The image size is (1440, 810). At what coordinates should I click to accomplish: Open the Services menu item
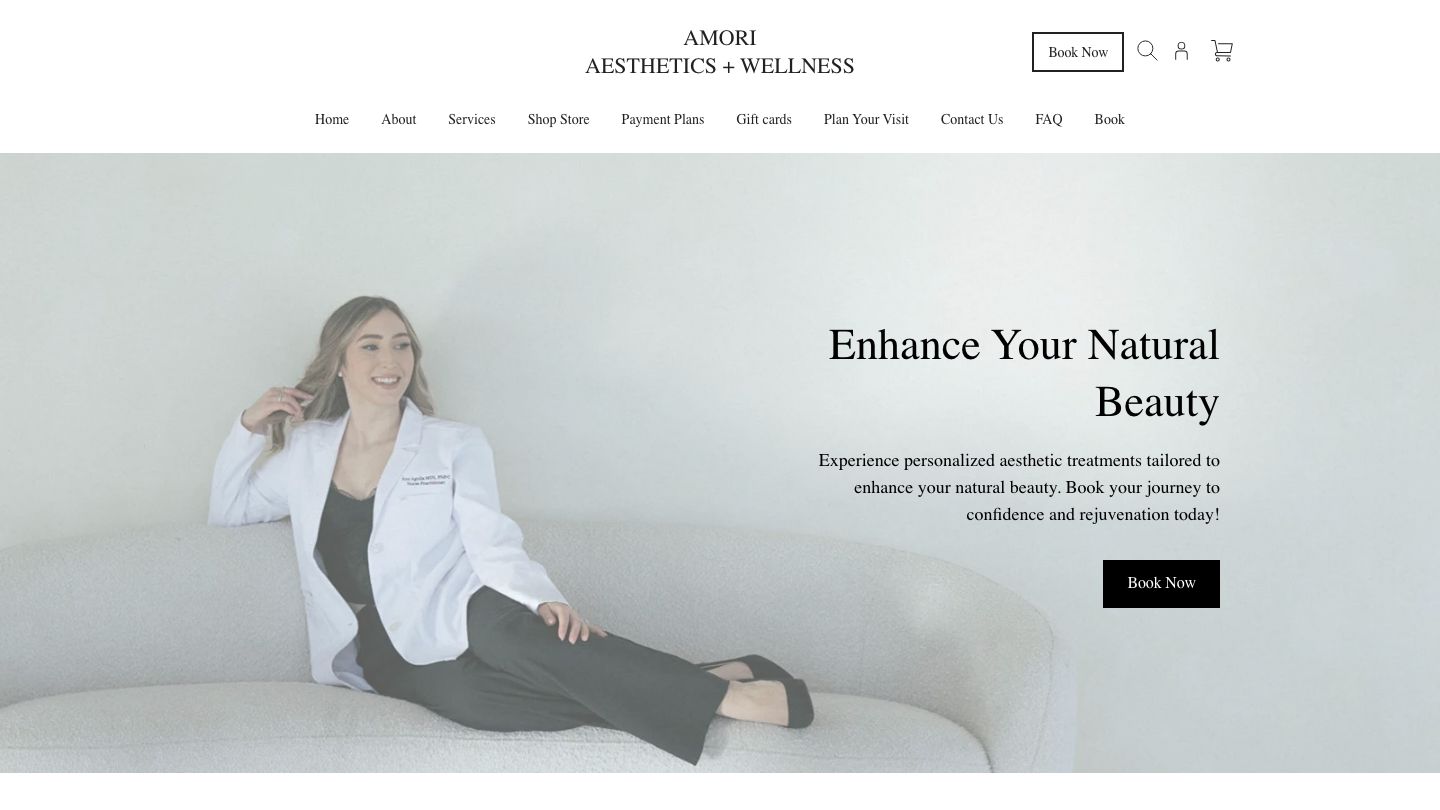click(x=472, y=120)
